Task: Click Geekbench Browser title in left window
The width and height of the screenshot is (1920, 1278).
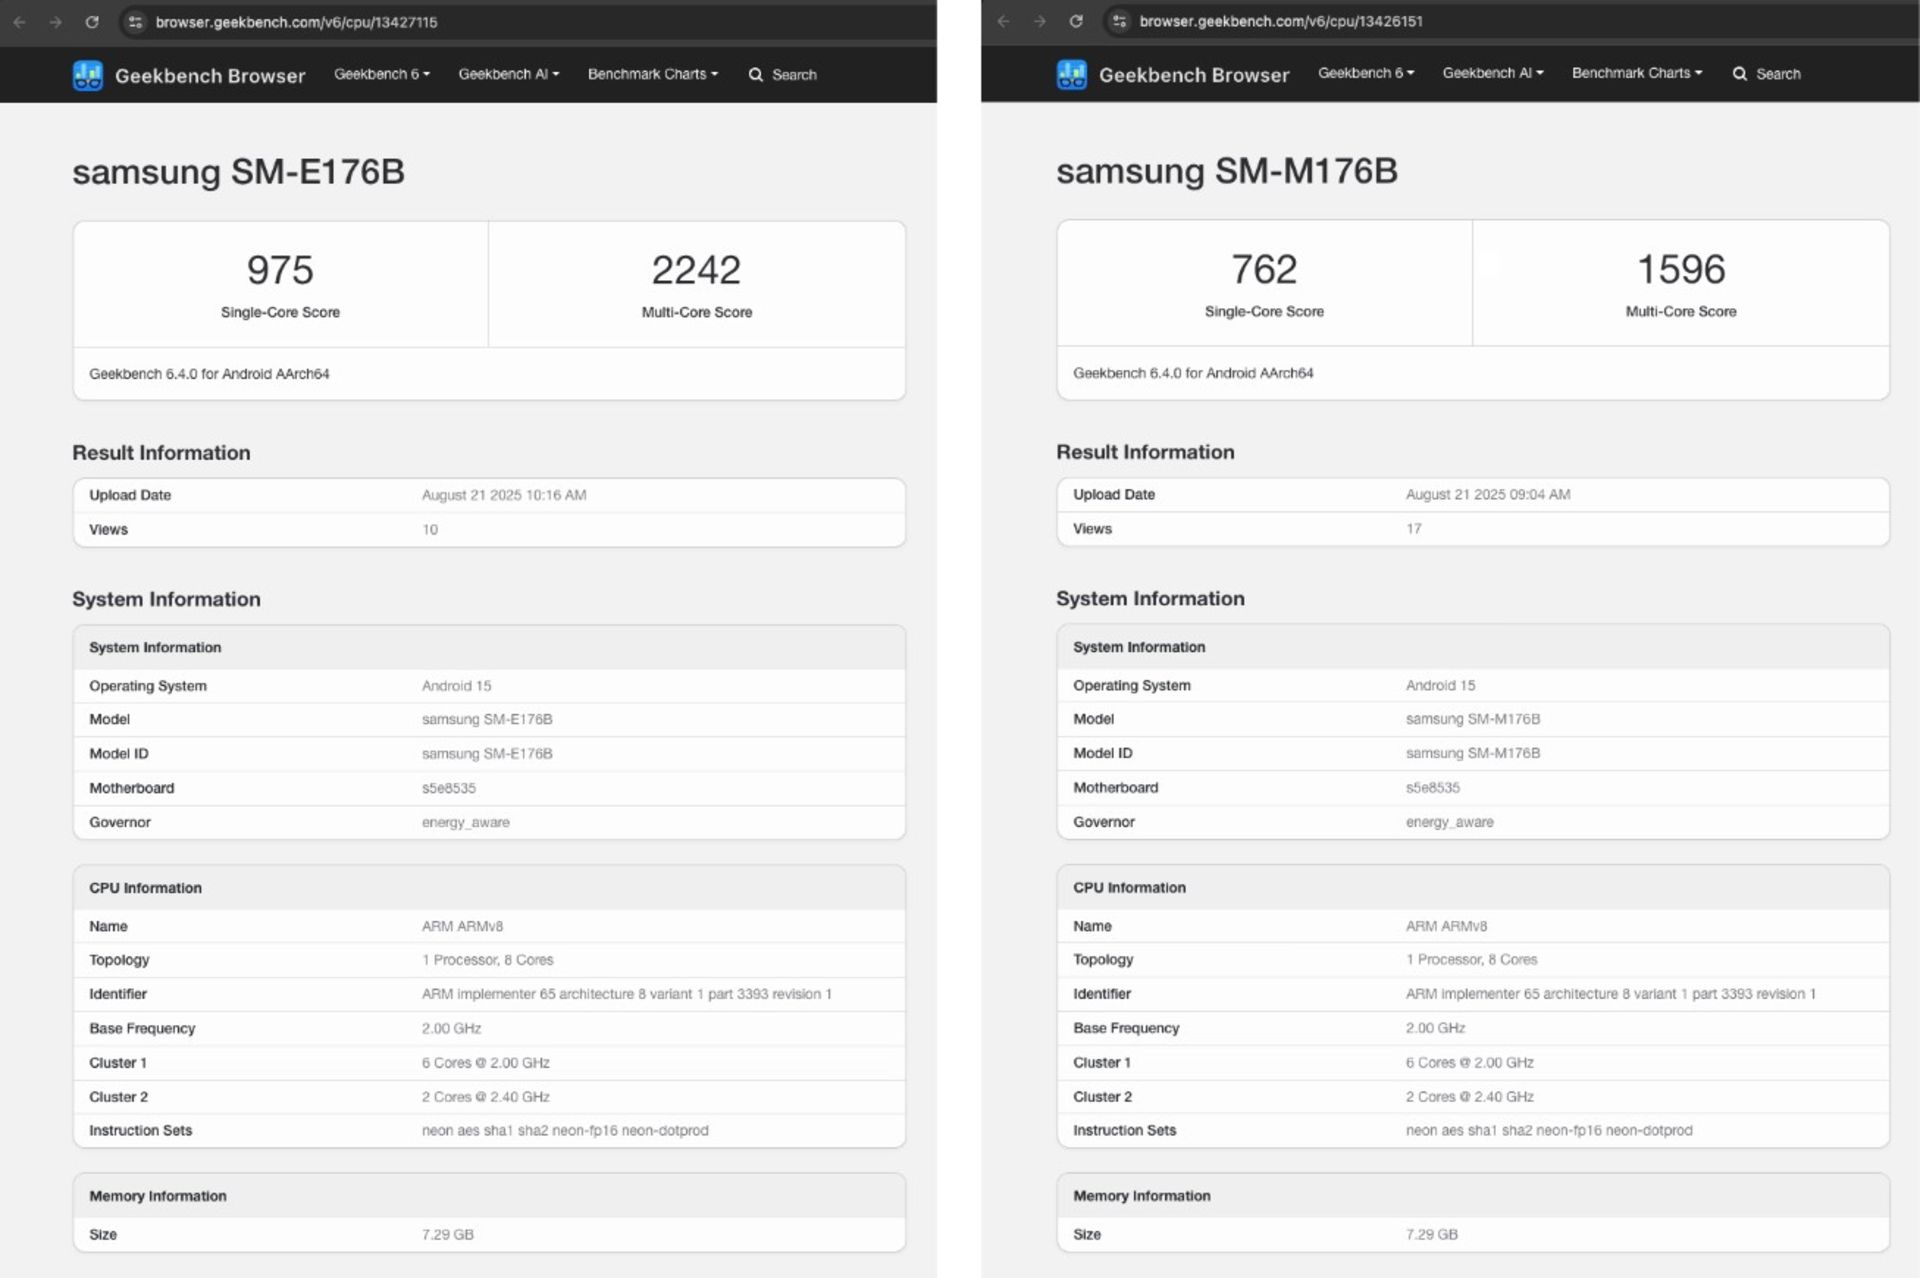Action: [210, 76]
